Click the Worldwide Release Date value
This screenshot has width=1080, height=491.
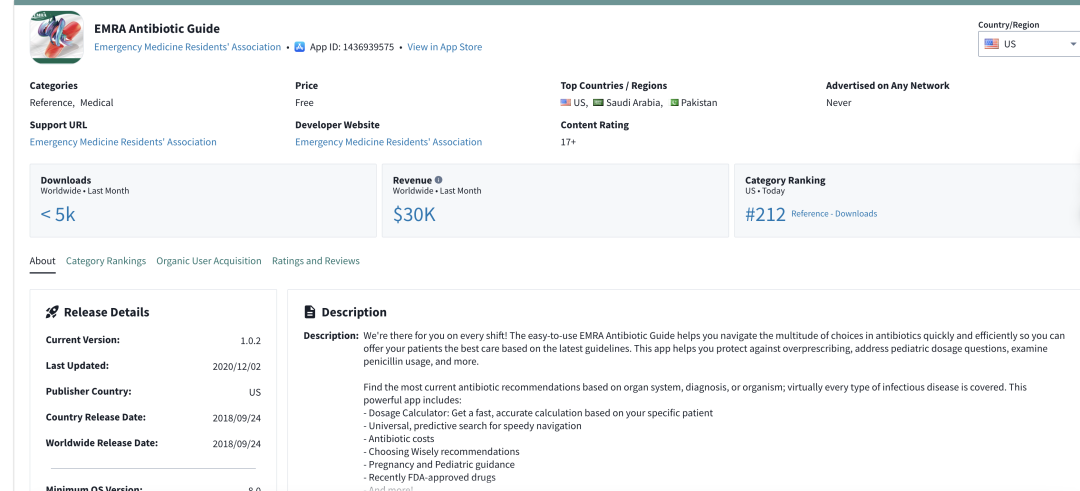coord(237,443)
